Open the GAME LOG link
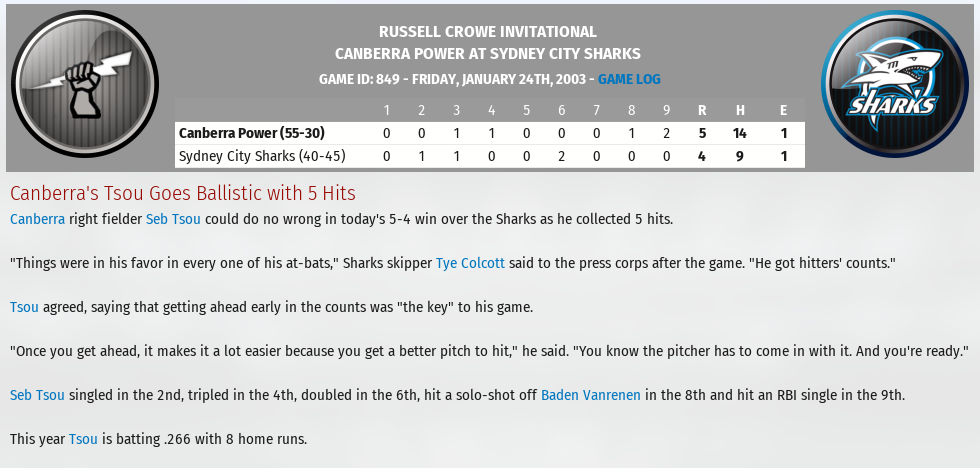980x468 pixels. tap(629, 79)
